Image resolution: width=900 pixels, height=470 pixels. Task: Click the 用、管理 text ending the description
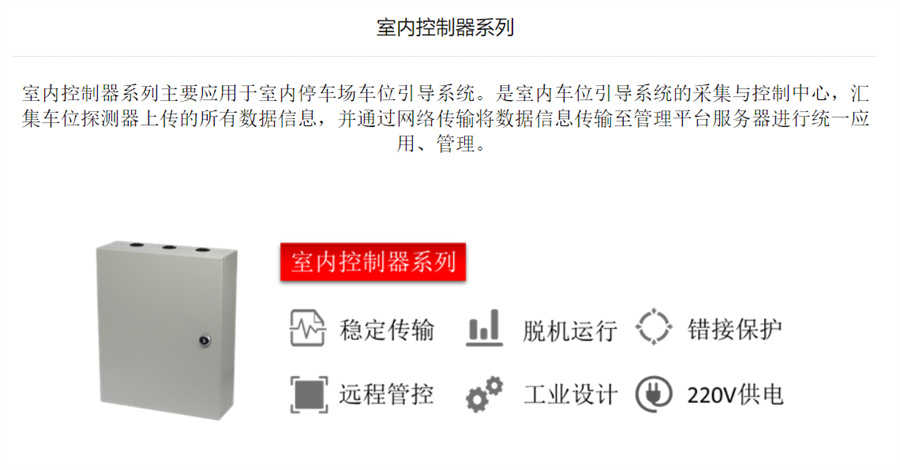point(441,143)
